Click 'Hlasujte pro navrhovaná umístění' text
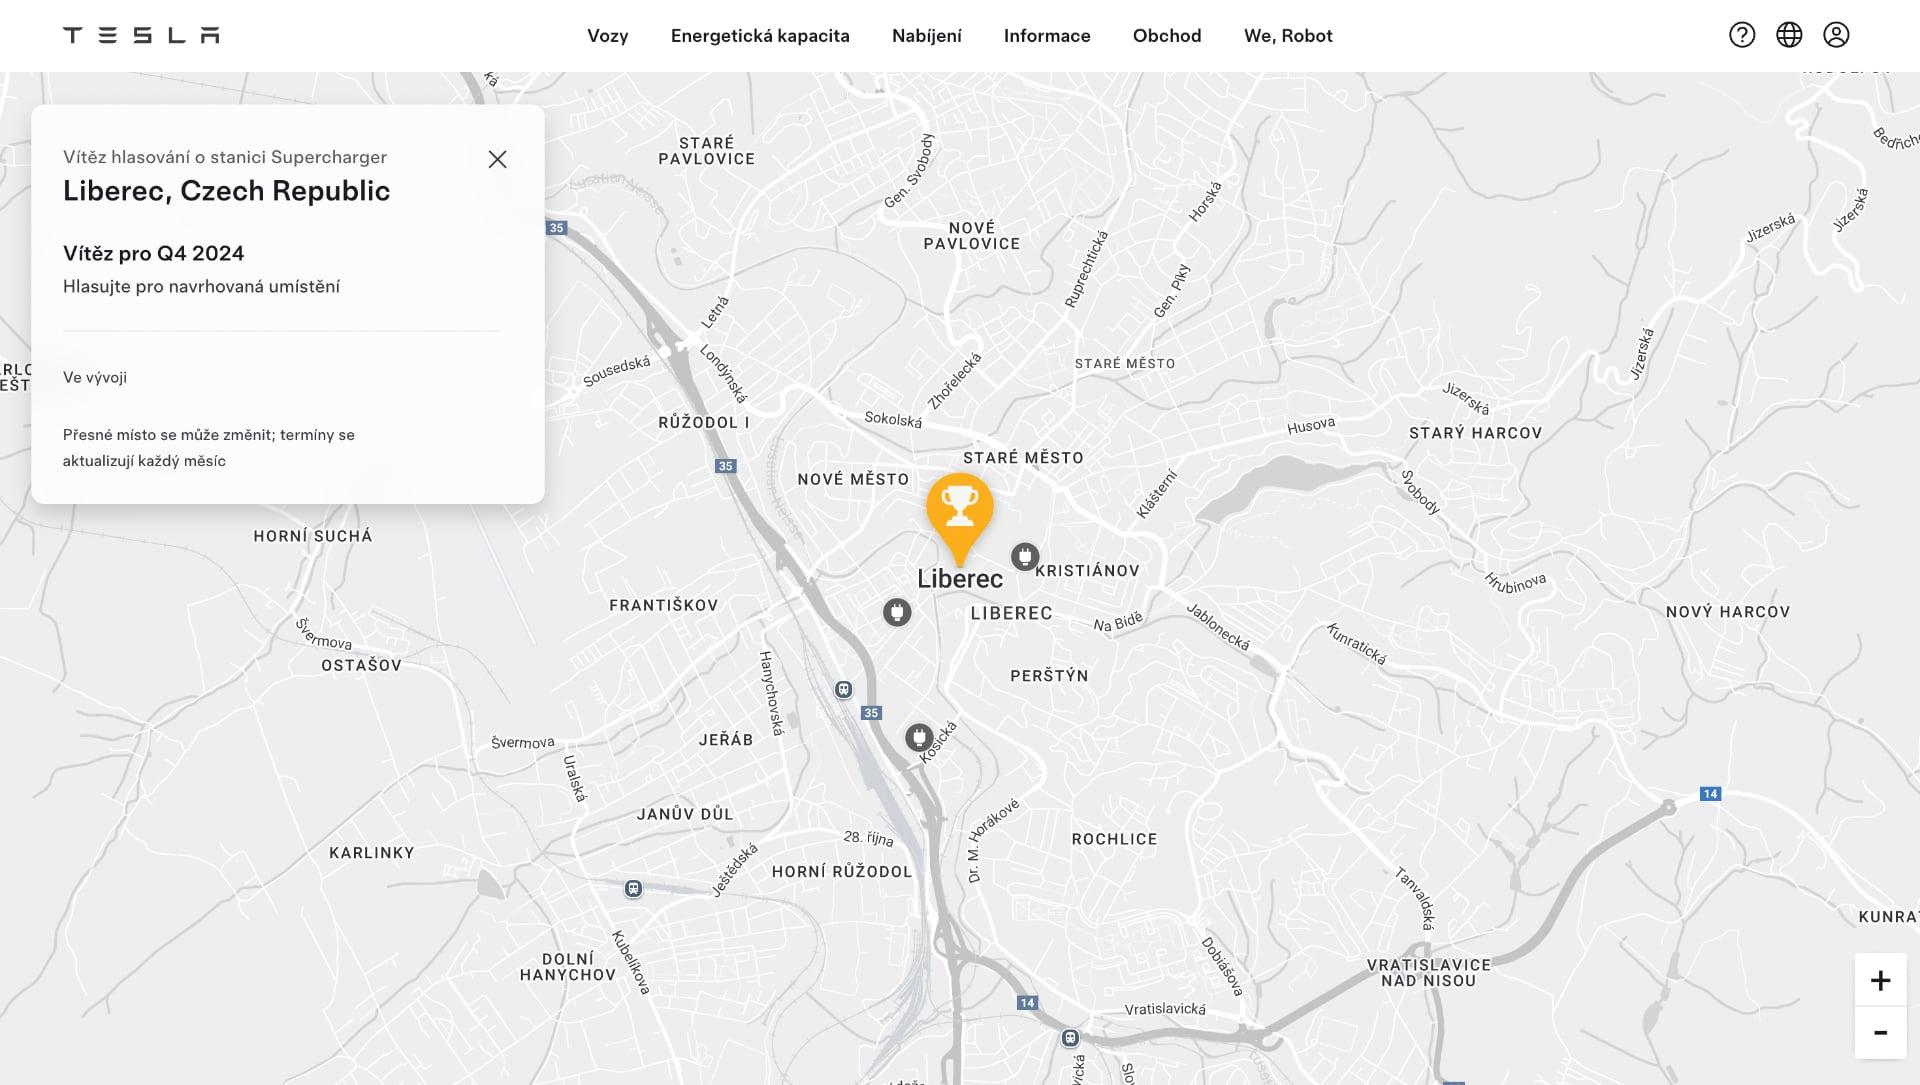The image size is (1920, 1085). point(201,287)
